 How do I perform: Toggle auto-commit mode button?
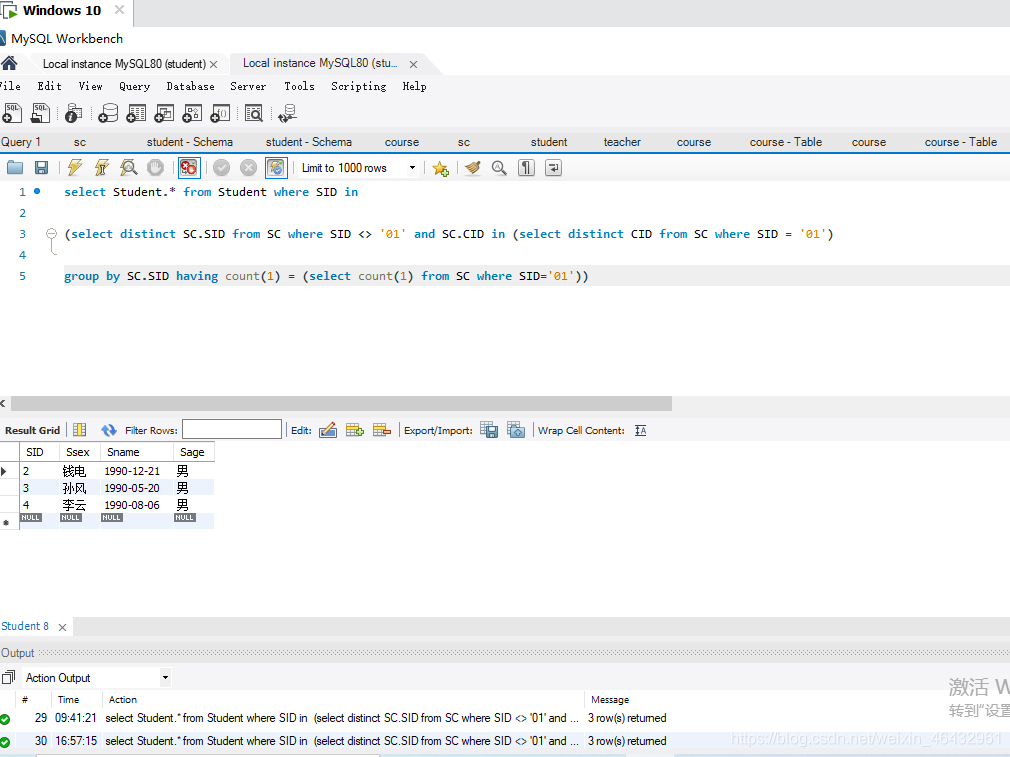[276, 168]
